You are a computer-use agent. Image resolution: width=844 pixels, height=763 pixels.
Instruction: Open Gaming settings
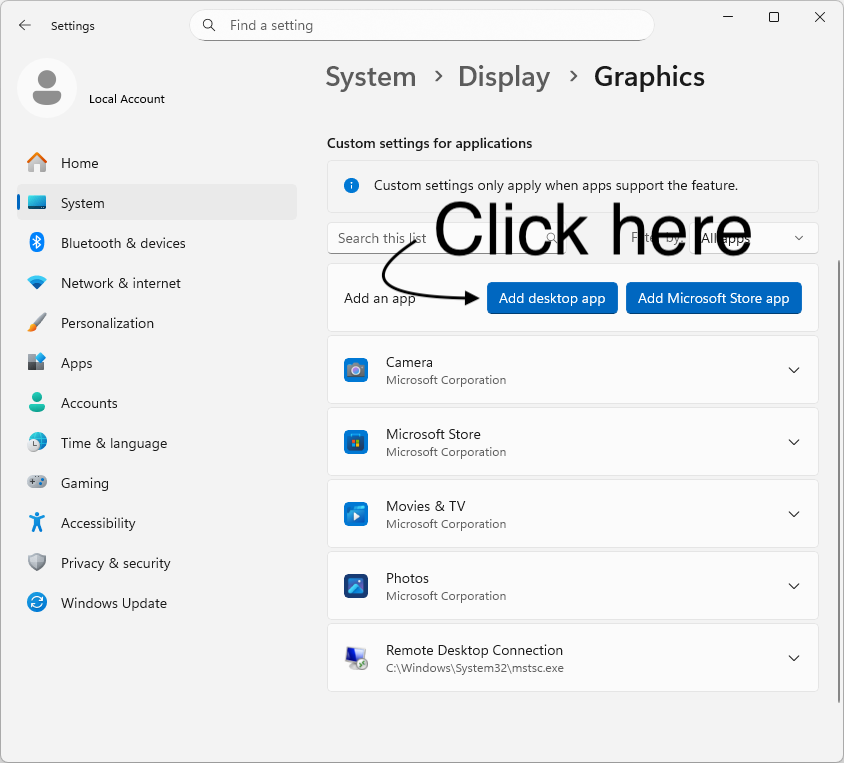85,483
